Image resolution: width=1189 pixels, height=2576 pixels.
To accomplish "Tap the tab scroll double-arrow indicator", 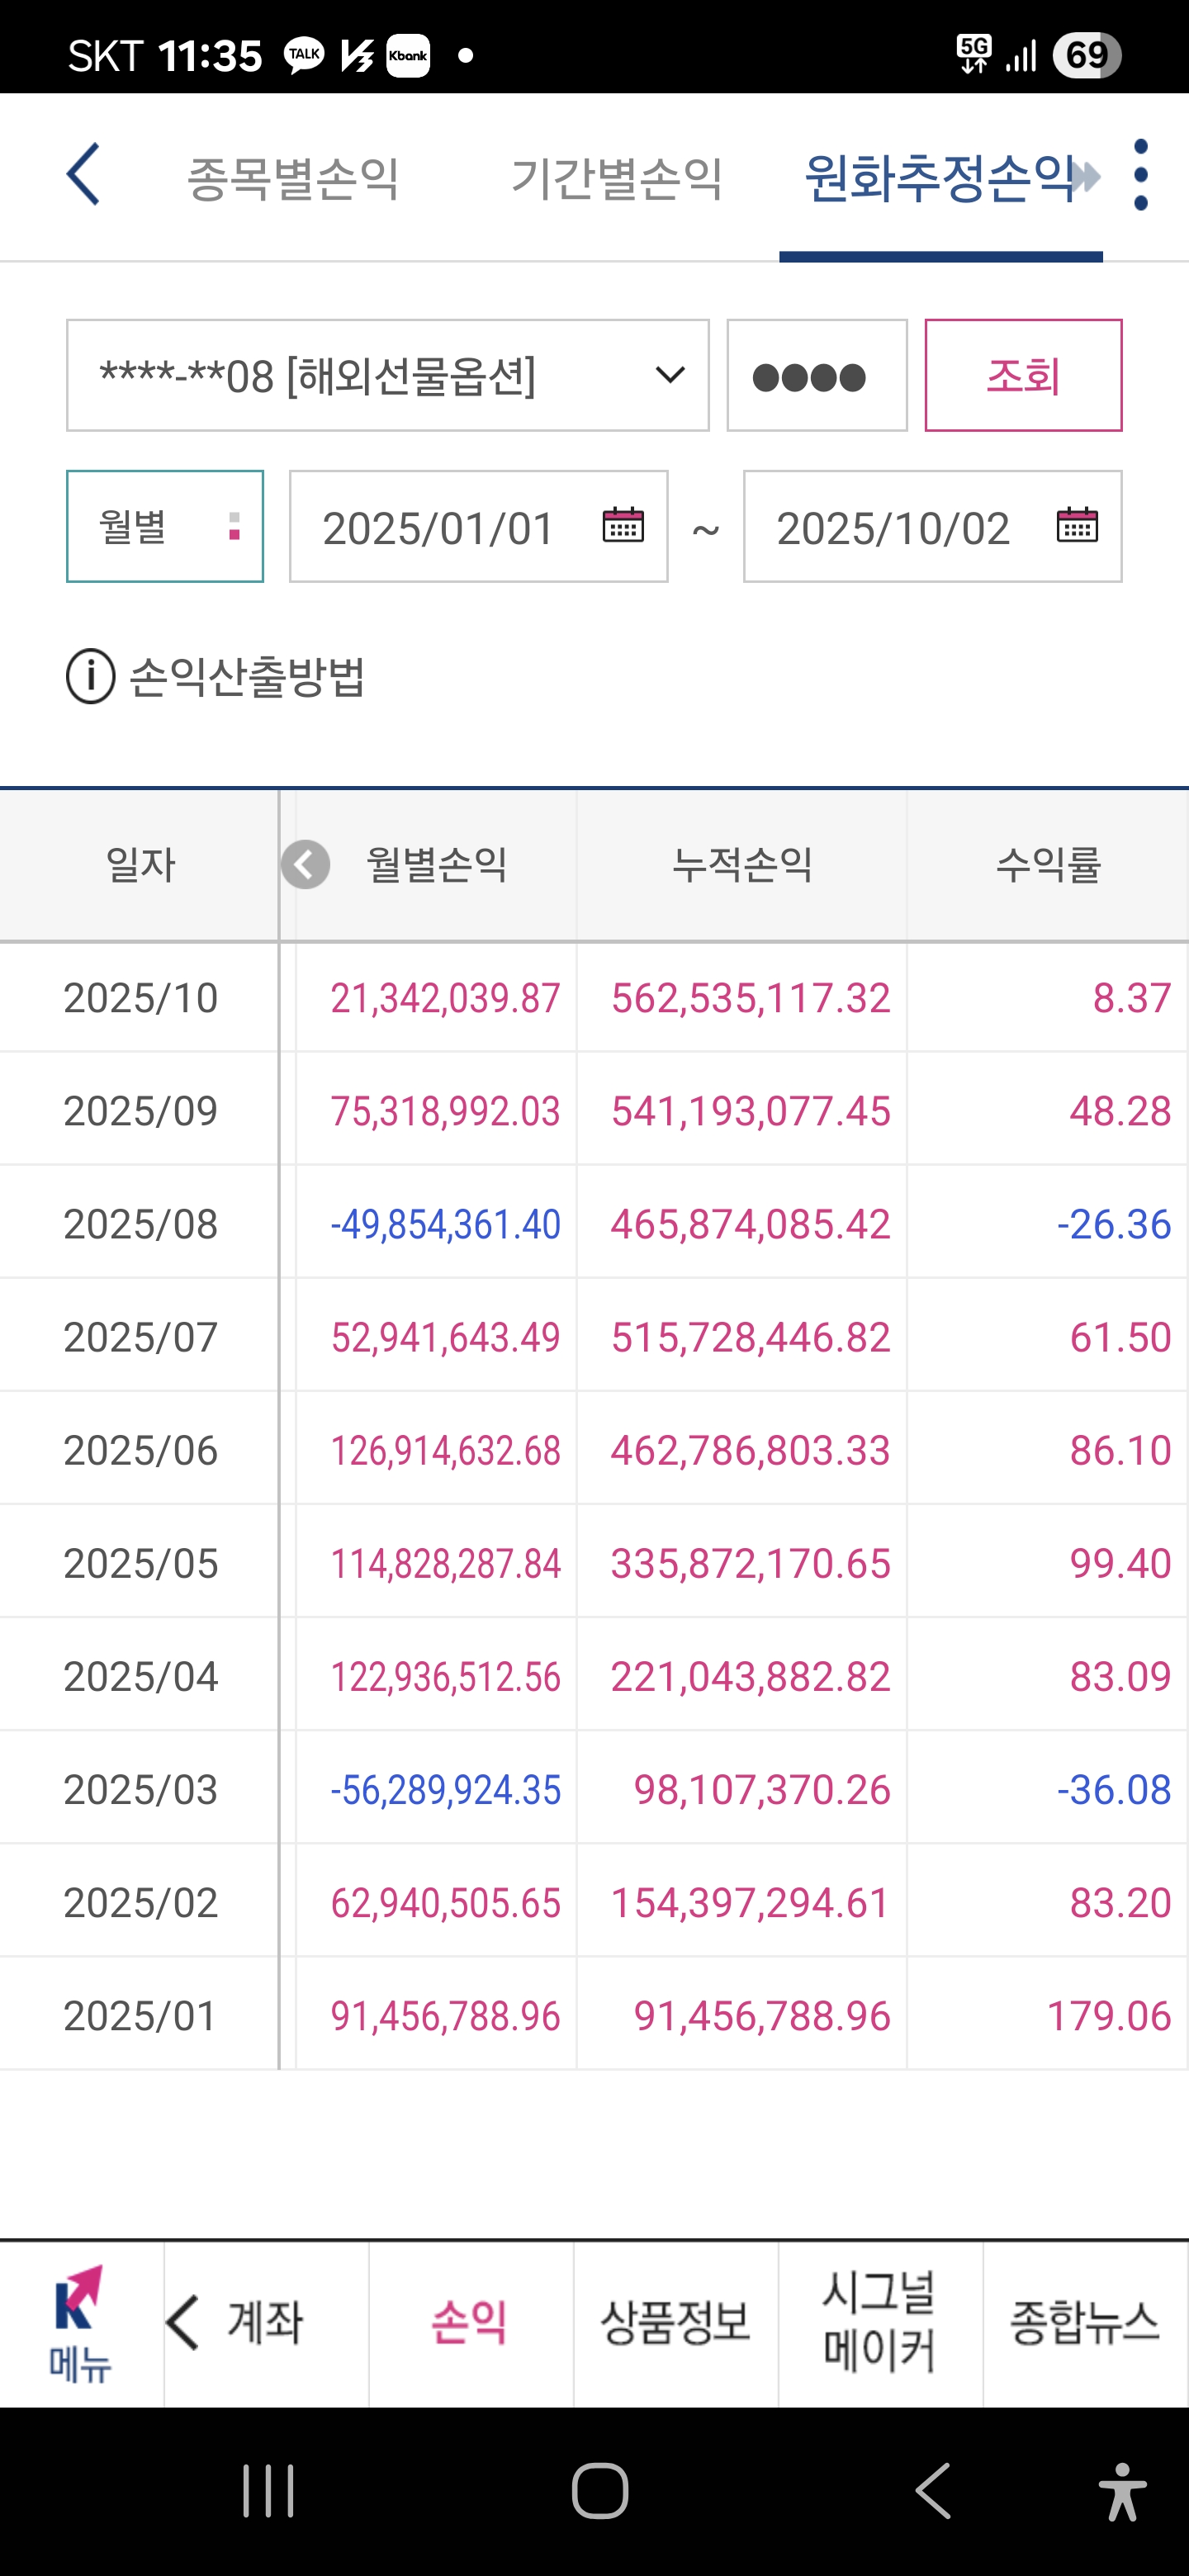I will (1085, 178).
